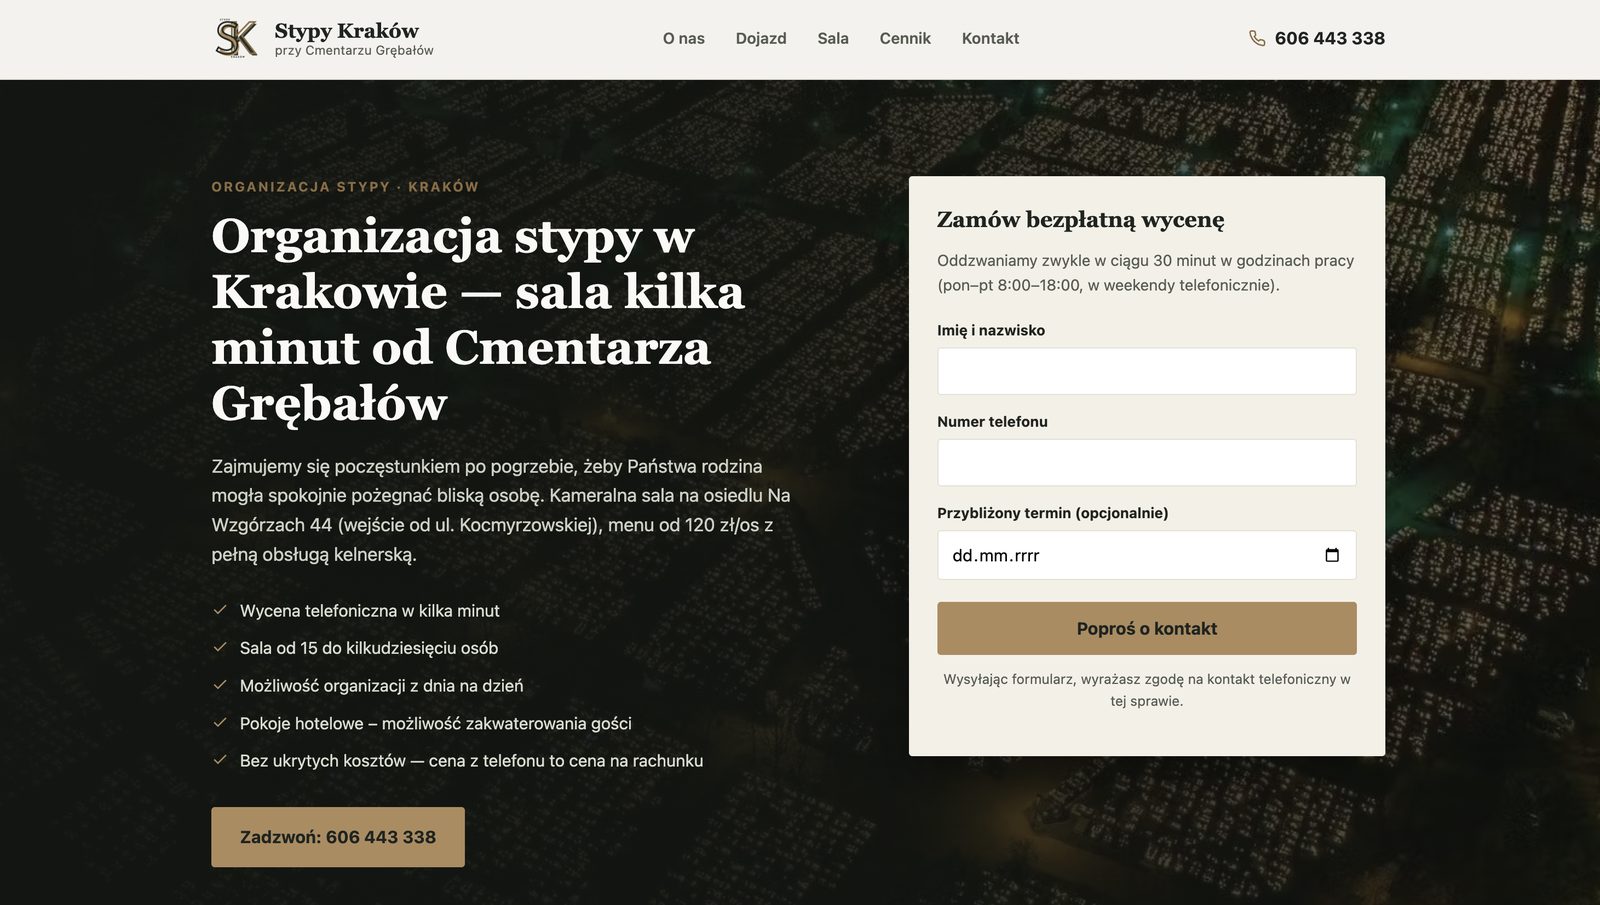1600x905 pixels.
Task: Click the Imię i nazwisko label
Action: (991, 330)
